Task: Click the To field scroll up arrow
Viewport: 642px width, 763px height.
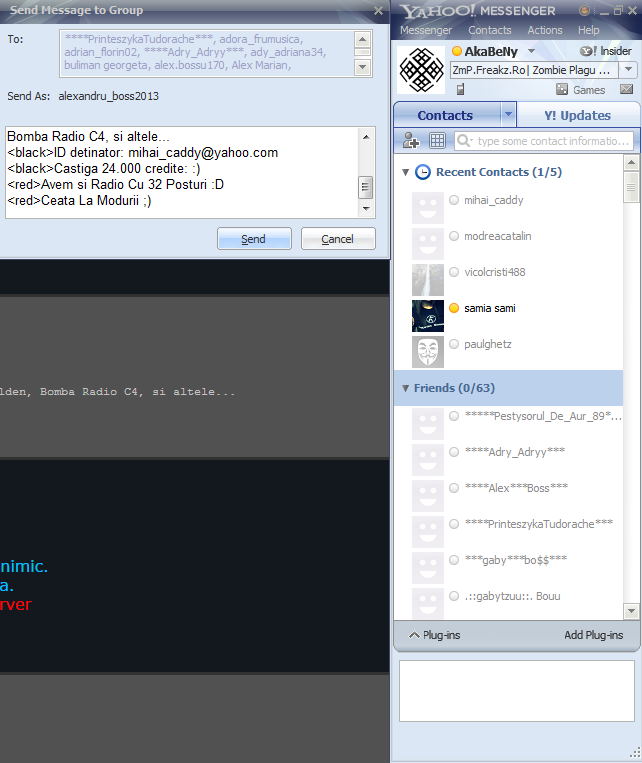Action: [x=363, y=39]
